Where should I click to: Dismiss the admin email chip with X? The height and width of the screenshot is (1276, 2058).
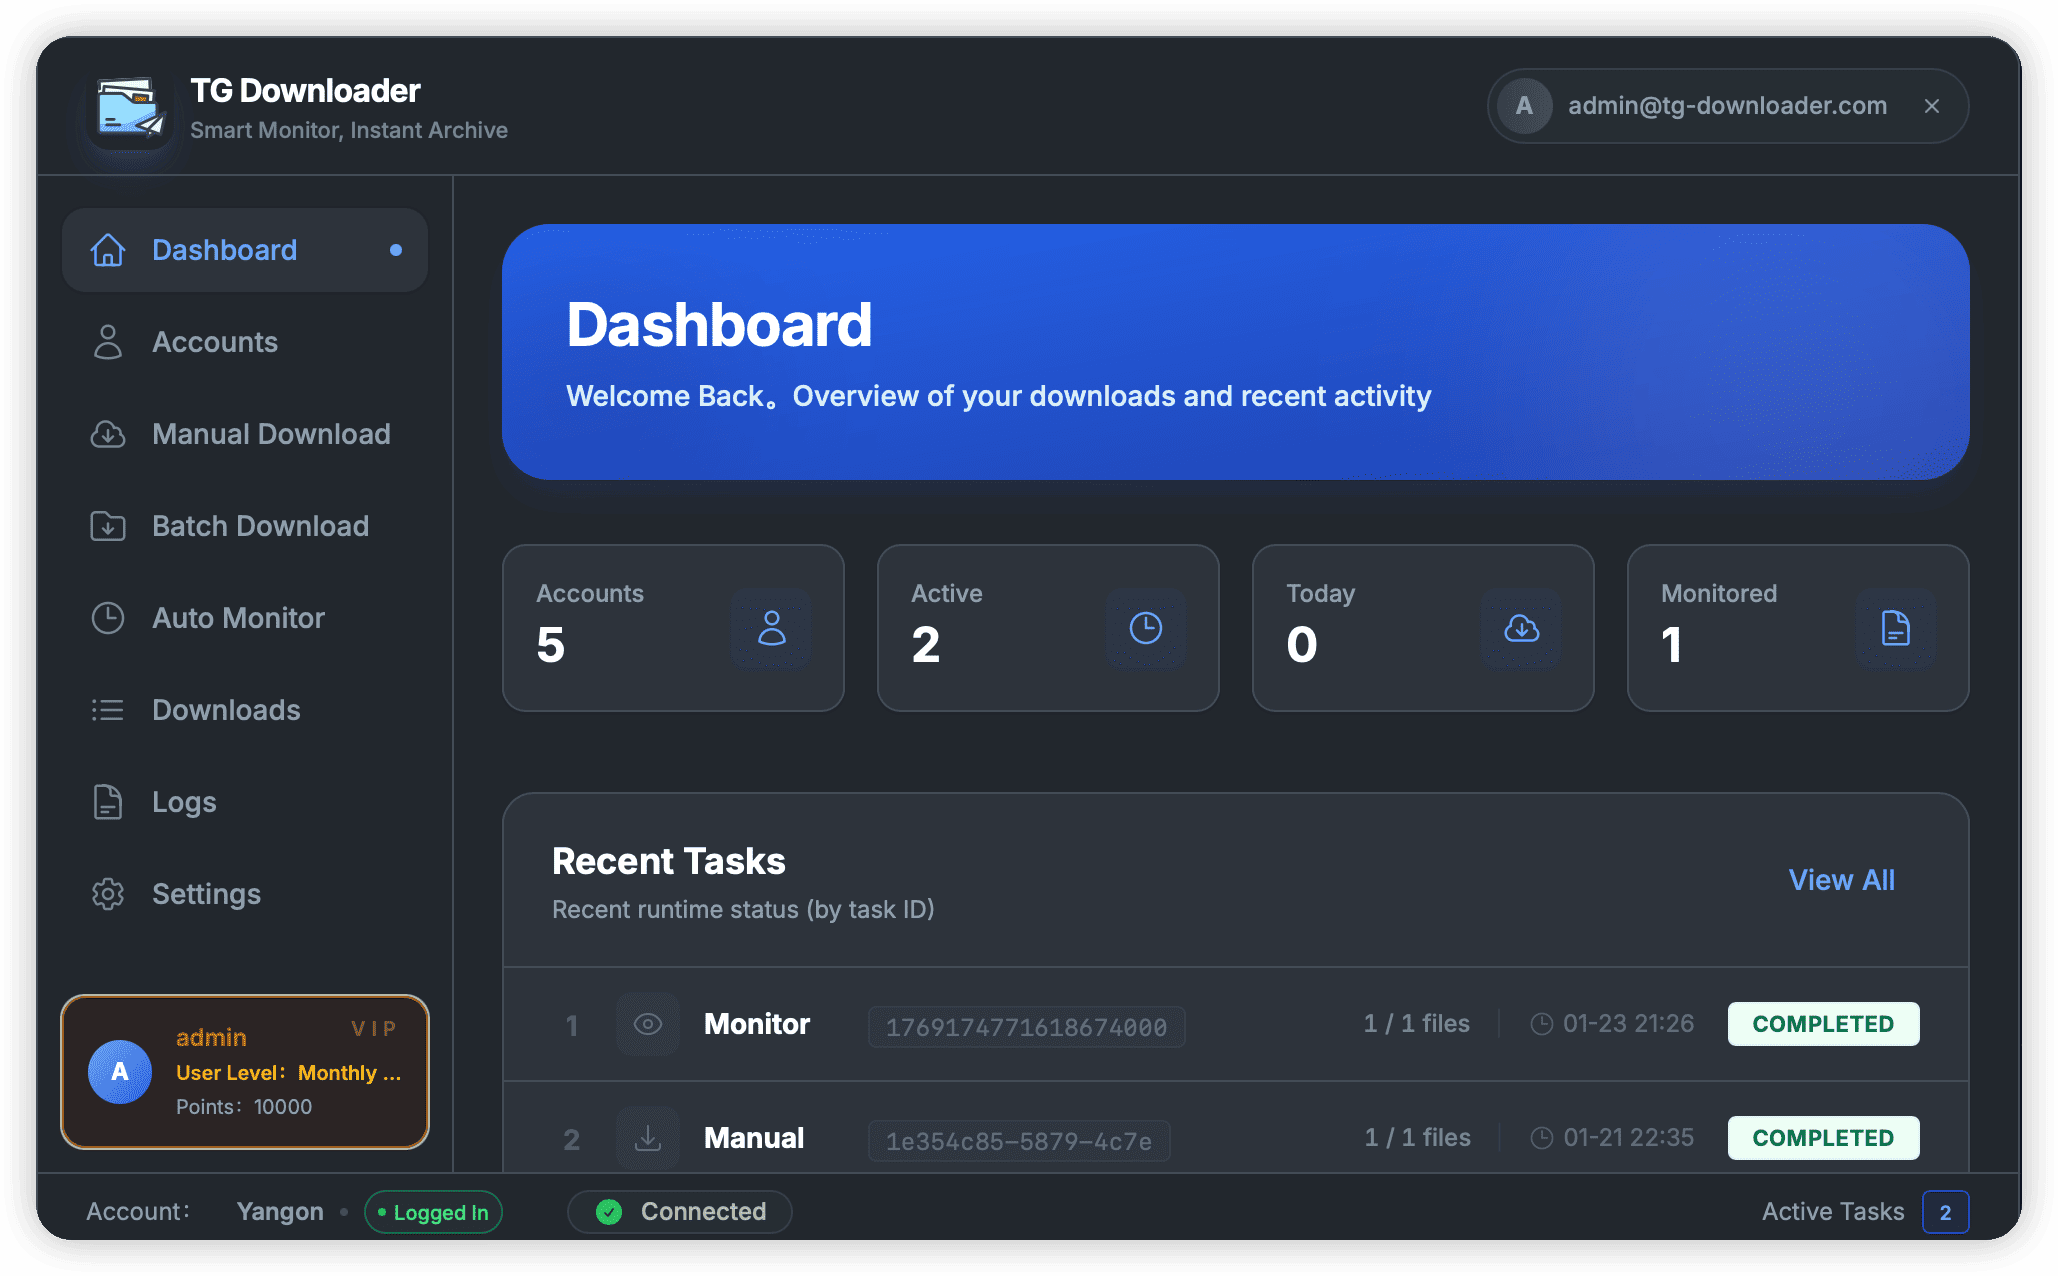pyautogui.click(x=1932, y=106)
